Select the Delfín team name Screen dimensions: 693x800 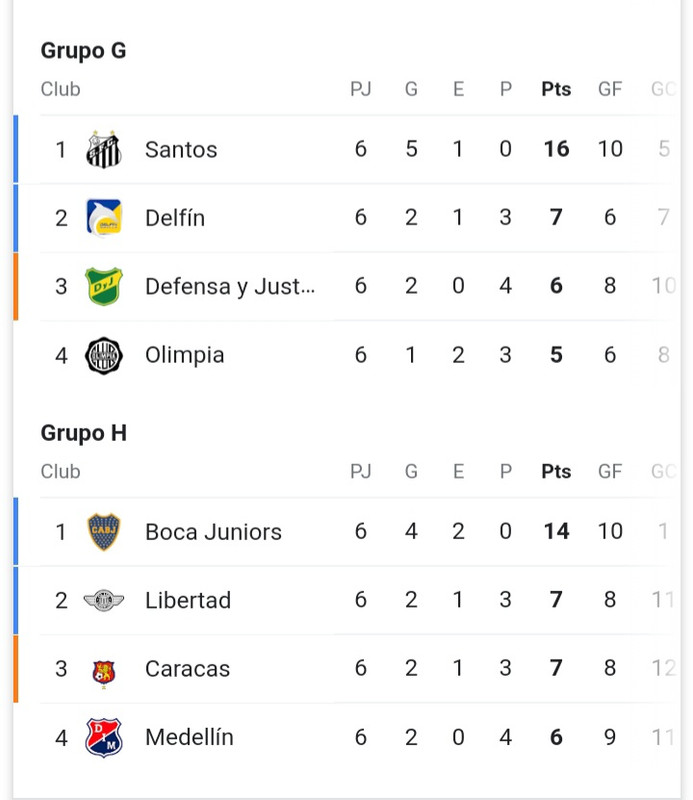pyautogui.click(x=175, y=218)
